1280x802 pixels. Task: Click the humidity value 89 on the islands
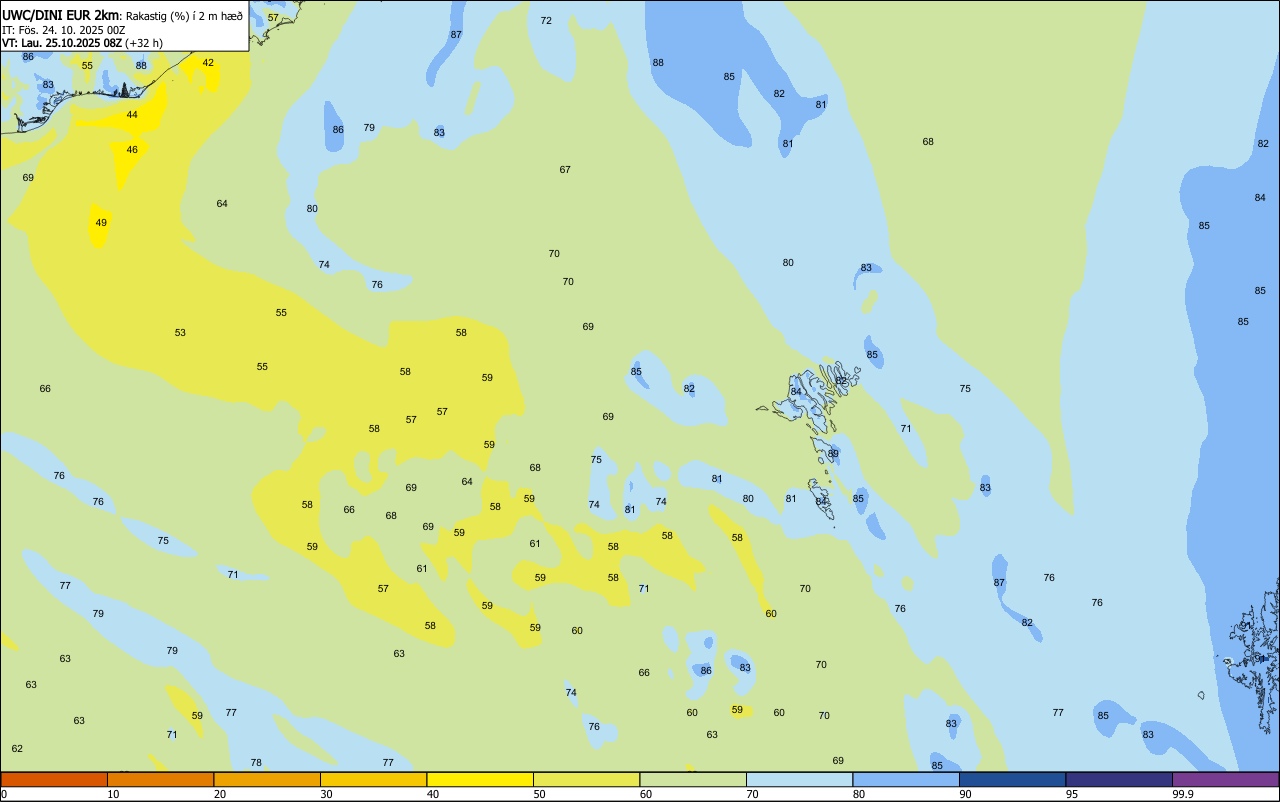(x=833, y=454)
